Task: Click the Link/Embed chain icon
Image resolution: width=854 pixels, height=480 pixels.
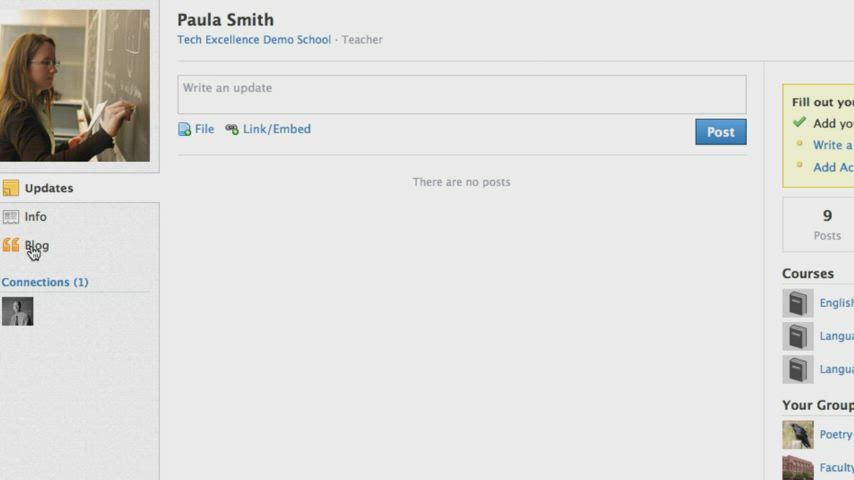Action: (232, 129)
